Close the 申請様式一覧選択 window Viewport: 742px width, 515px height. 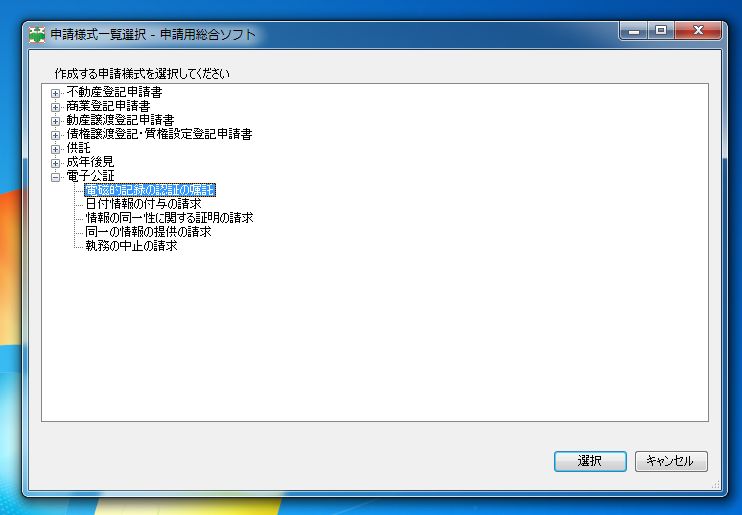coord(698,31)
